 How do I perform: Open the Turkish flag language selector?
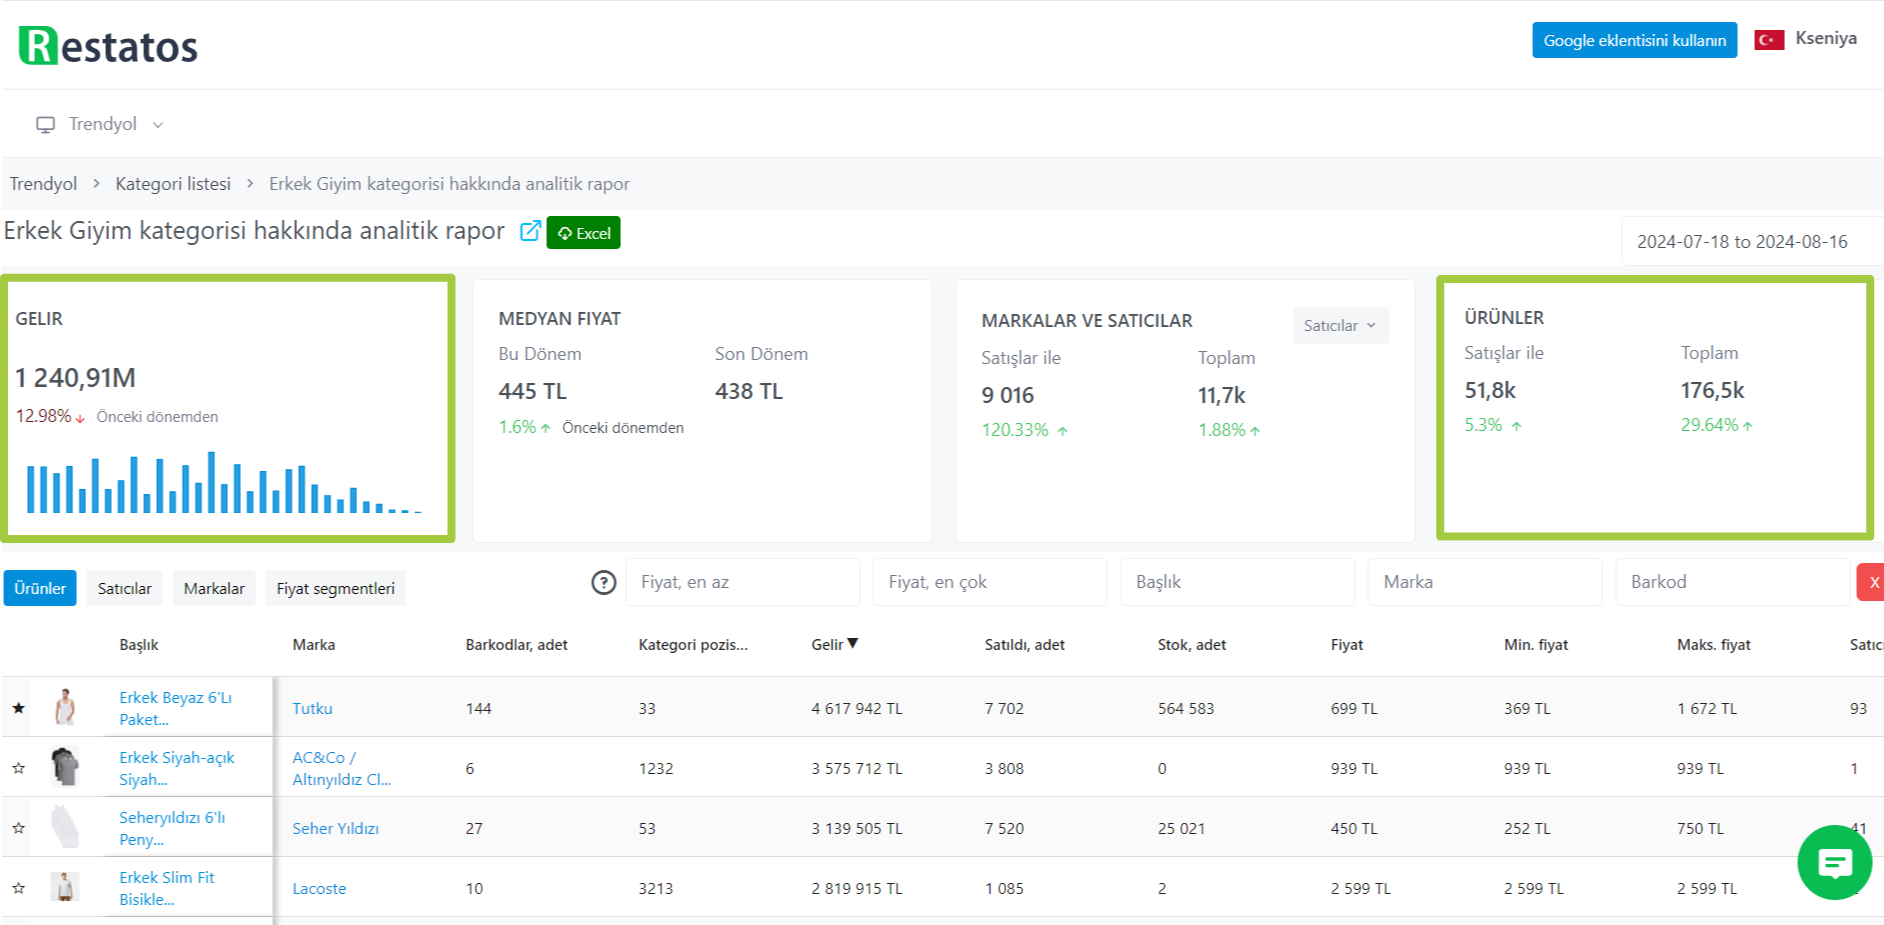point(1769,40)
